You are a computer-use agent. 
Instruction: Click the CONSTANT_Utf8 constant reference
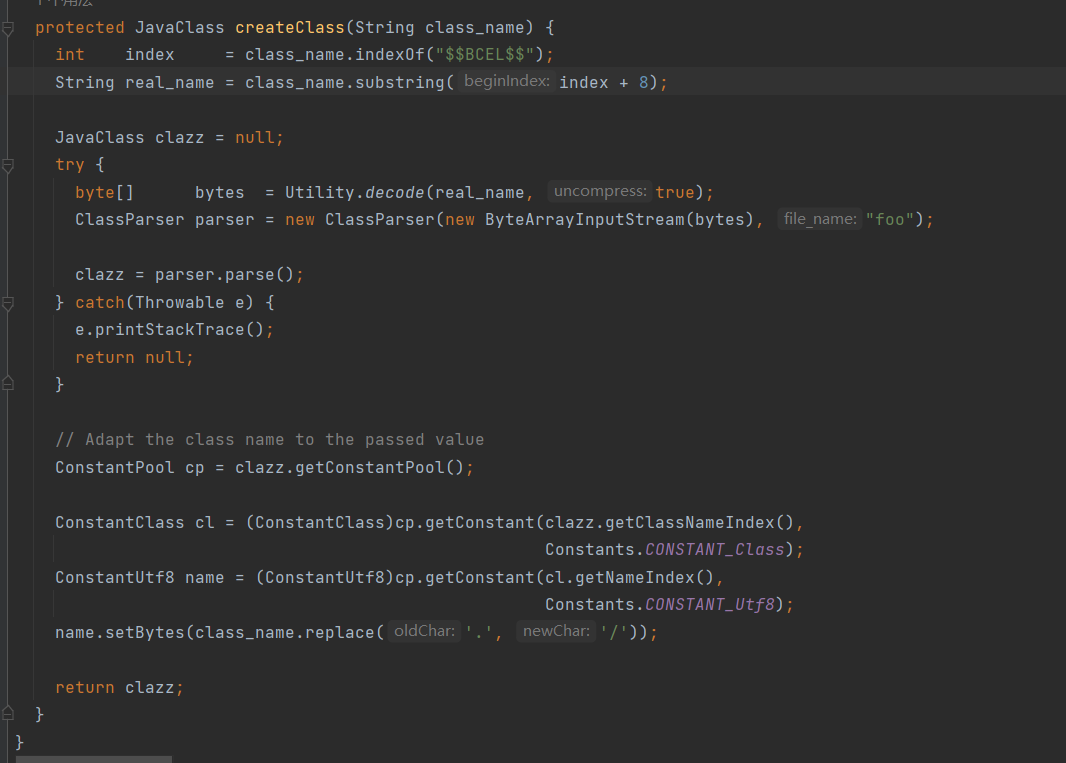(x=710, y=604)
